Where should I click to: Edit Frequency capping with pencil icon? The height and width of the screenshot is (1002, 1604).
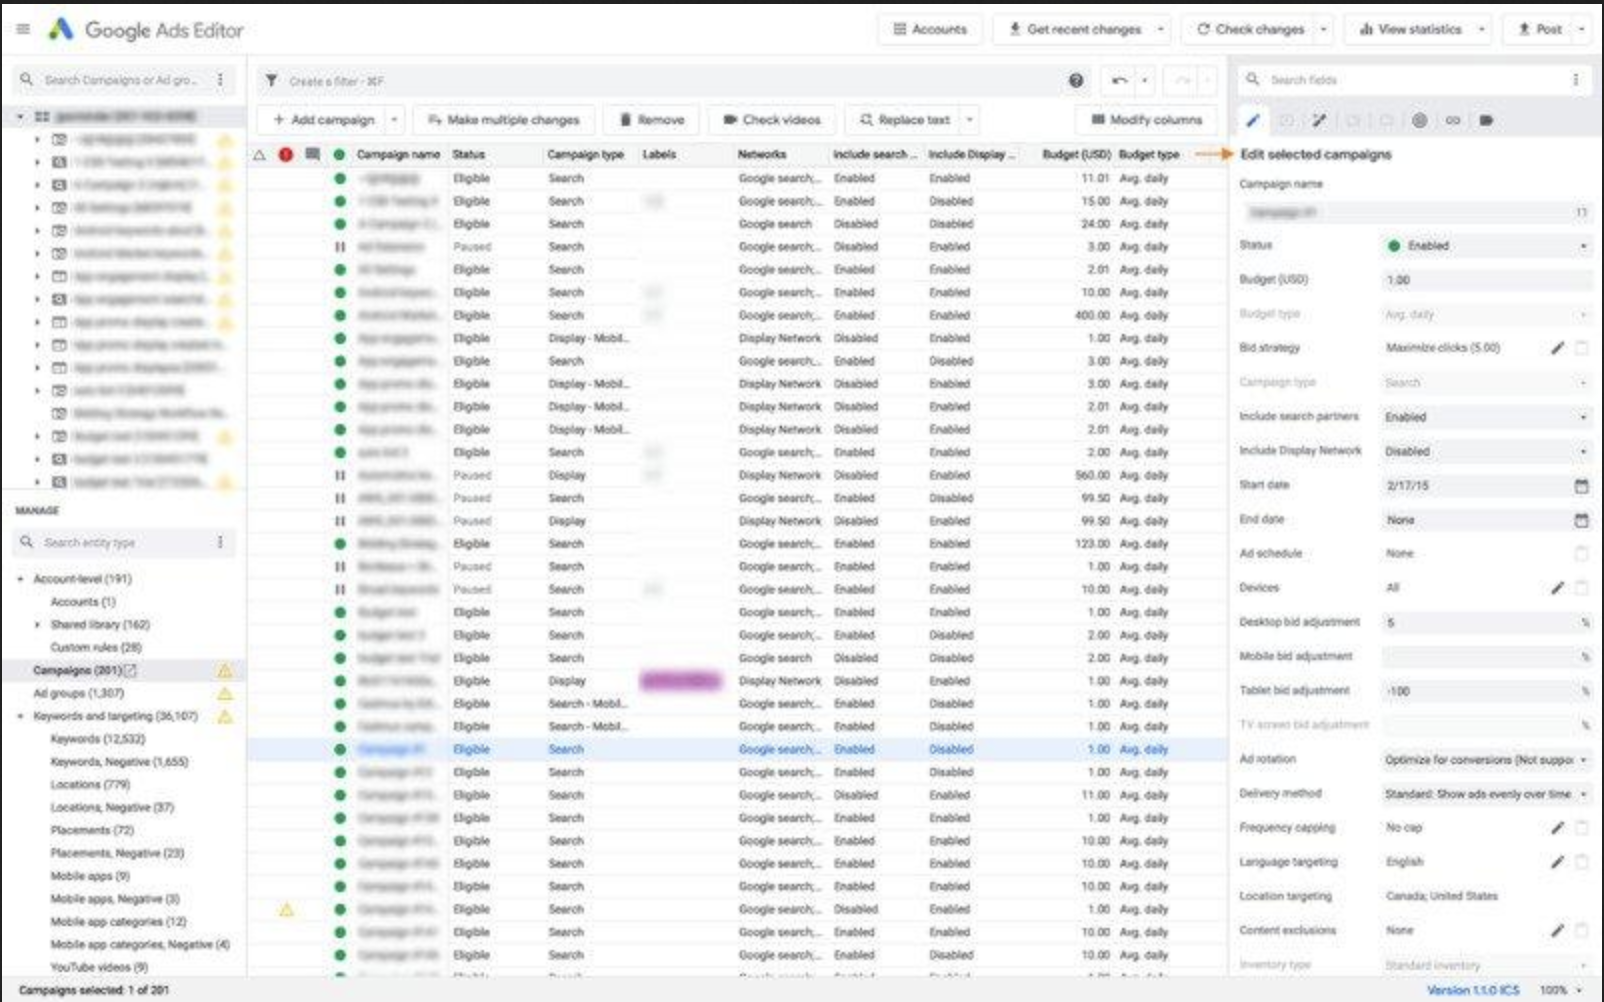tap(1557, 828)
